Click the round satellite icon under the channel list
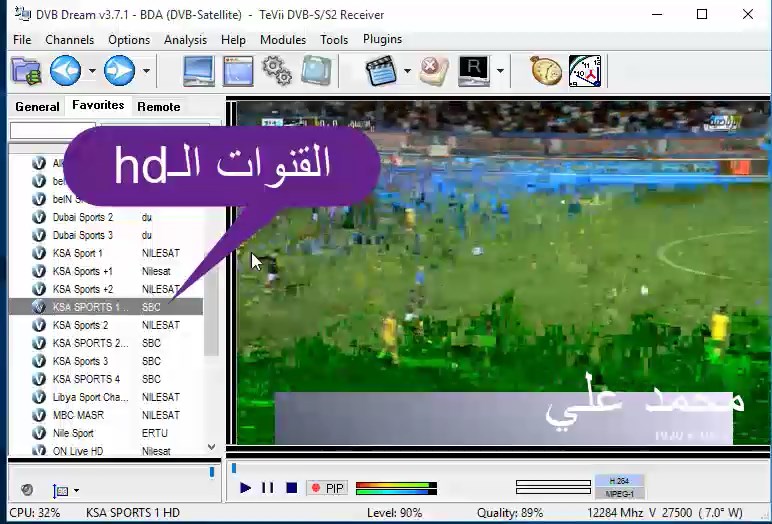 tap(27, 490)
